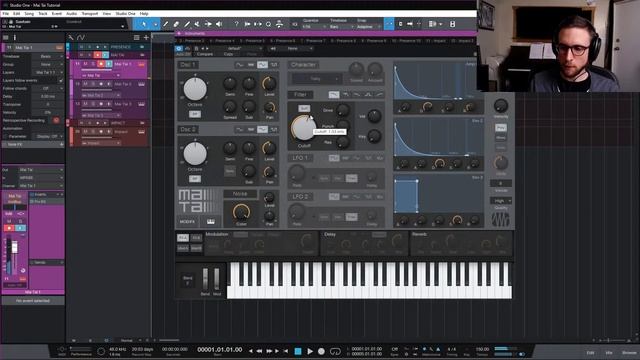Image resolution: width=640 pixels, height=360 pixels.
Task: Select the Listen speaker tool
Action: pyautogui.click(x=219, y=24)
